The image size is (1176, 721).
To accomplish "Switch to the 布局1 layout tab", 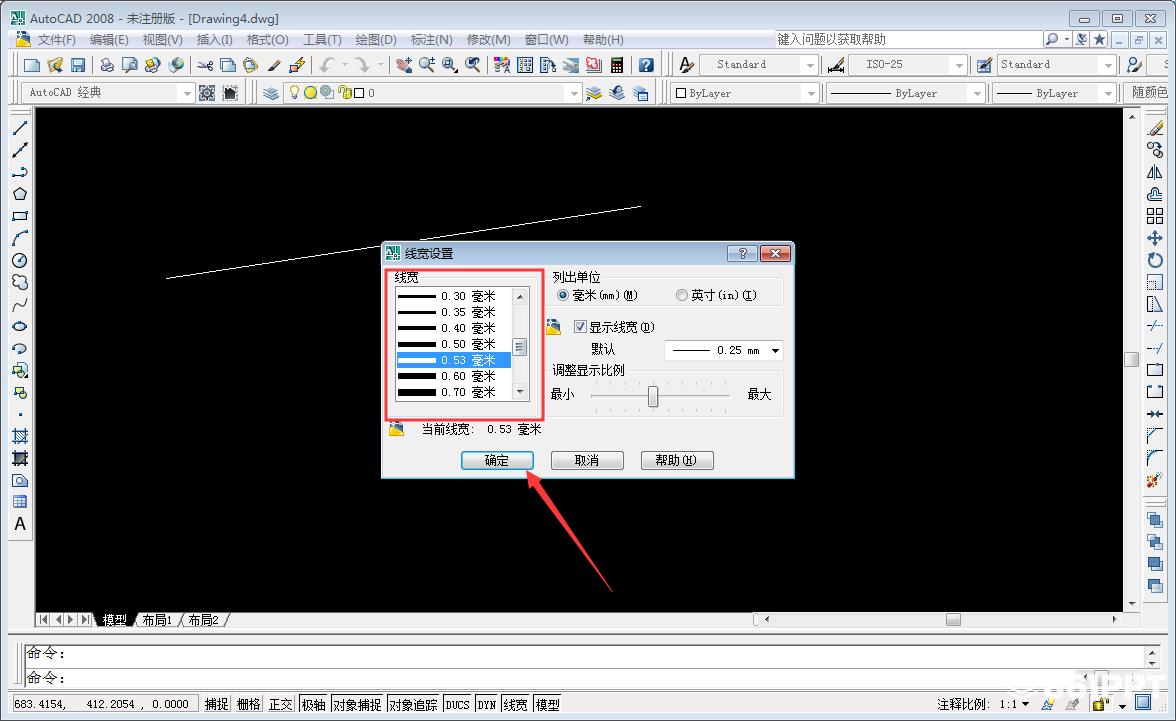I will point(157,620).
